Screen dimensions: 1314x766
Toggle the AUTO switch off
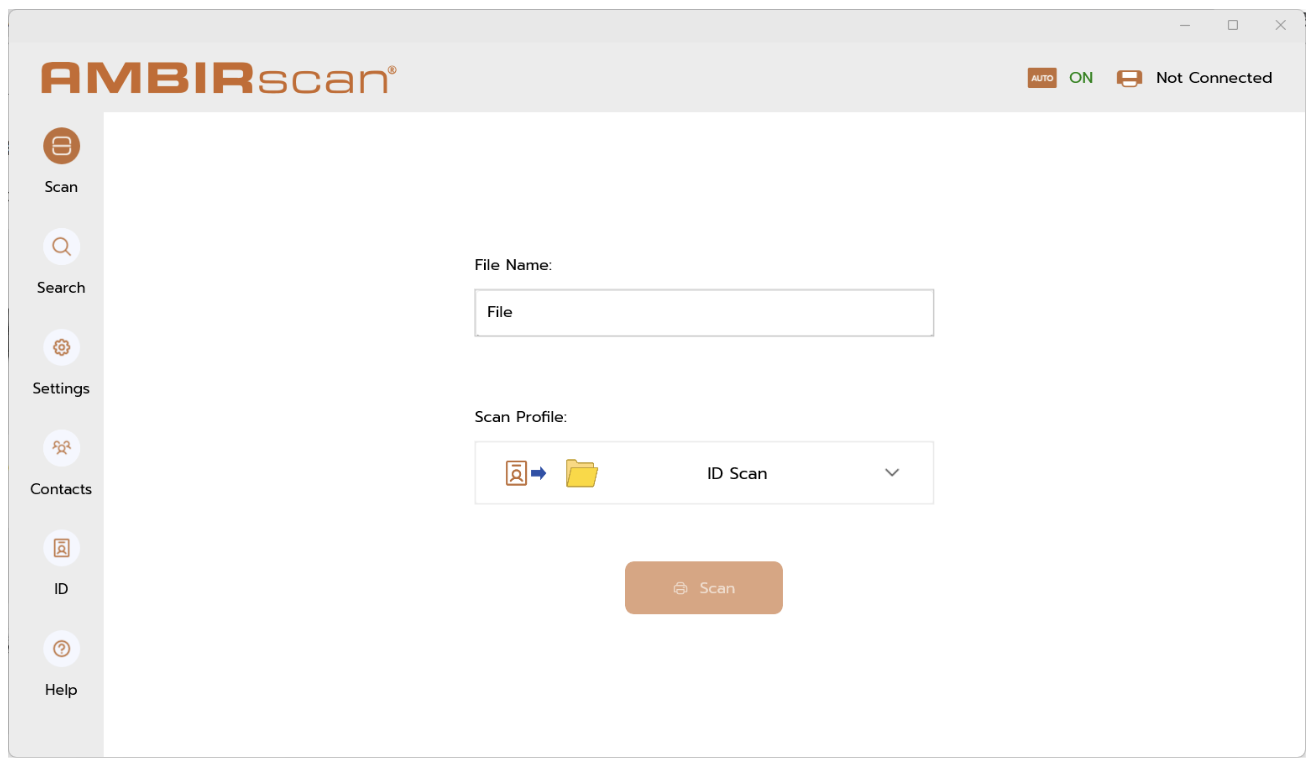(x=1041, y=77)
